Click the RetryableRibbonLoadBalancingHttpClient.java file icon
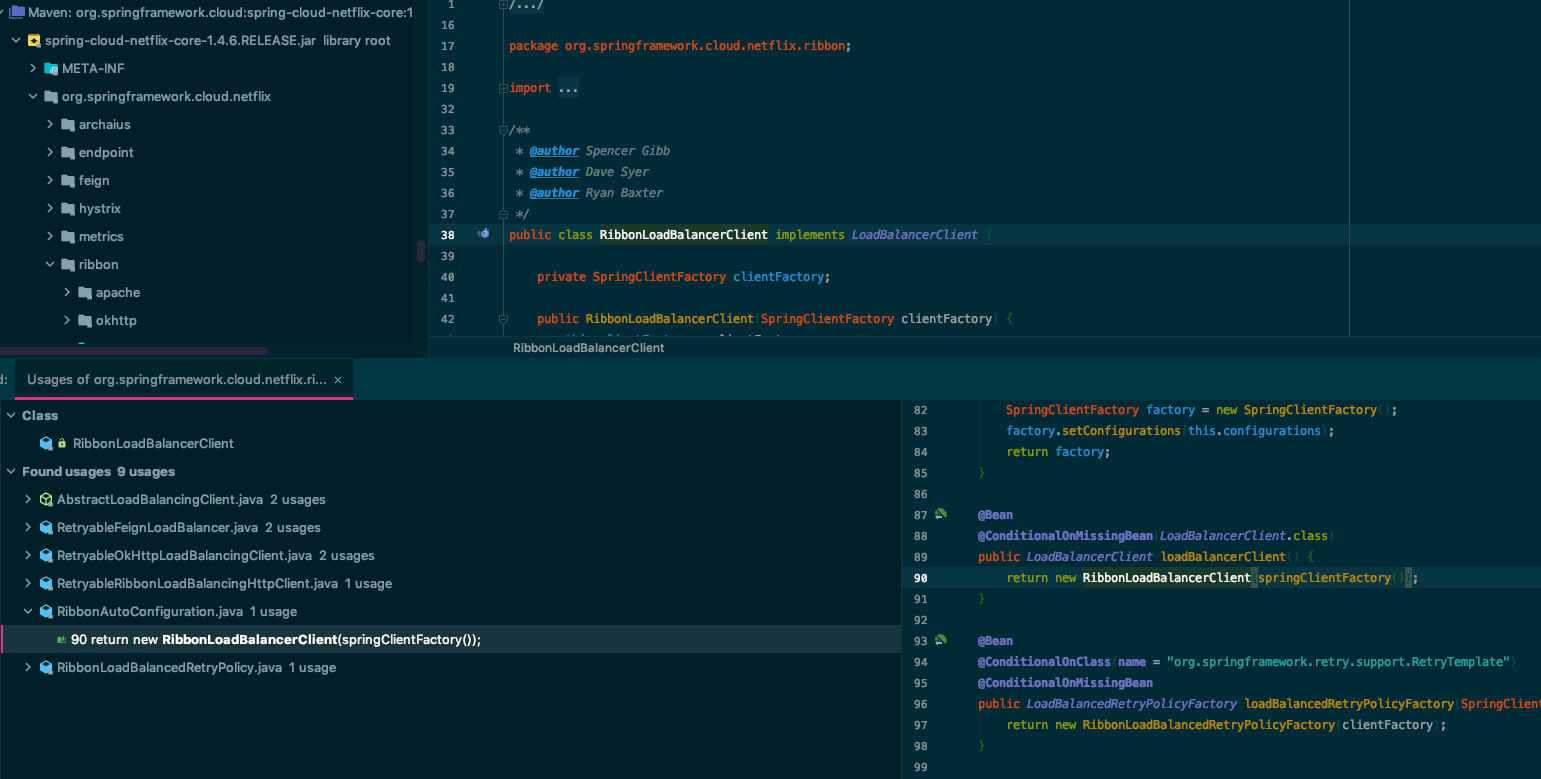The image size is (1541, 779). click(x=46, y=583)
